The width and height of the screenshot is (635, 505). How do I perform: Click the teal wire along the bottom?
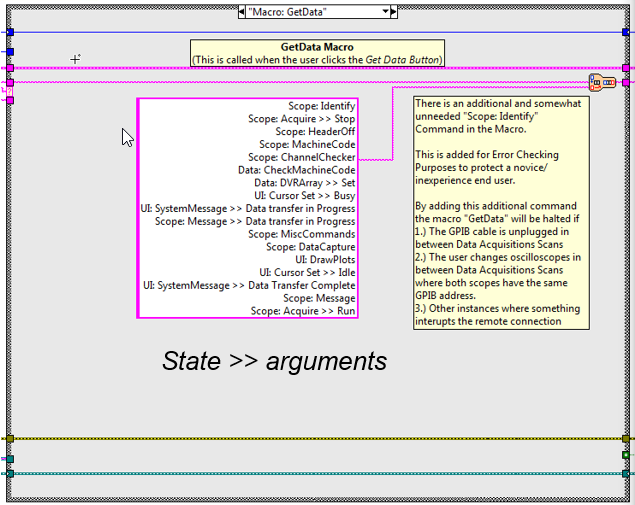click(300, 473)
